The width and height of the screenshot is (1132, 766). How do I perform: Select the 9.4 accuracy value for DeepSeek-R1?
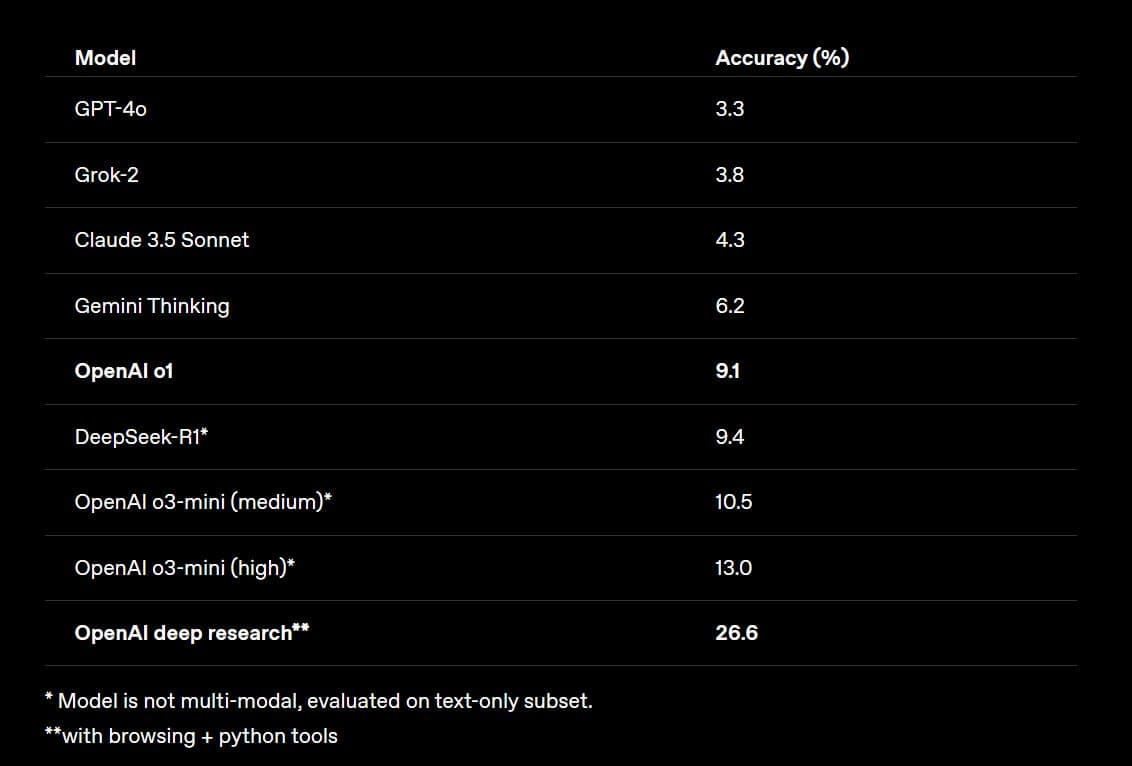730,437
